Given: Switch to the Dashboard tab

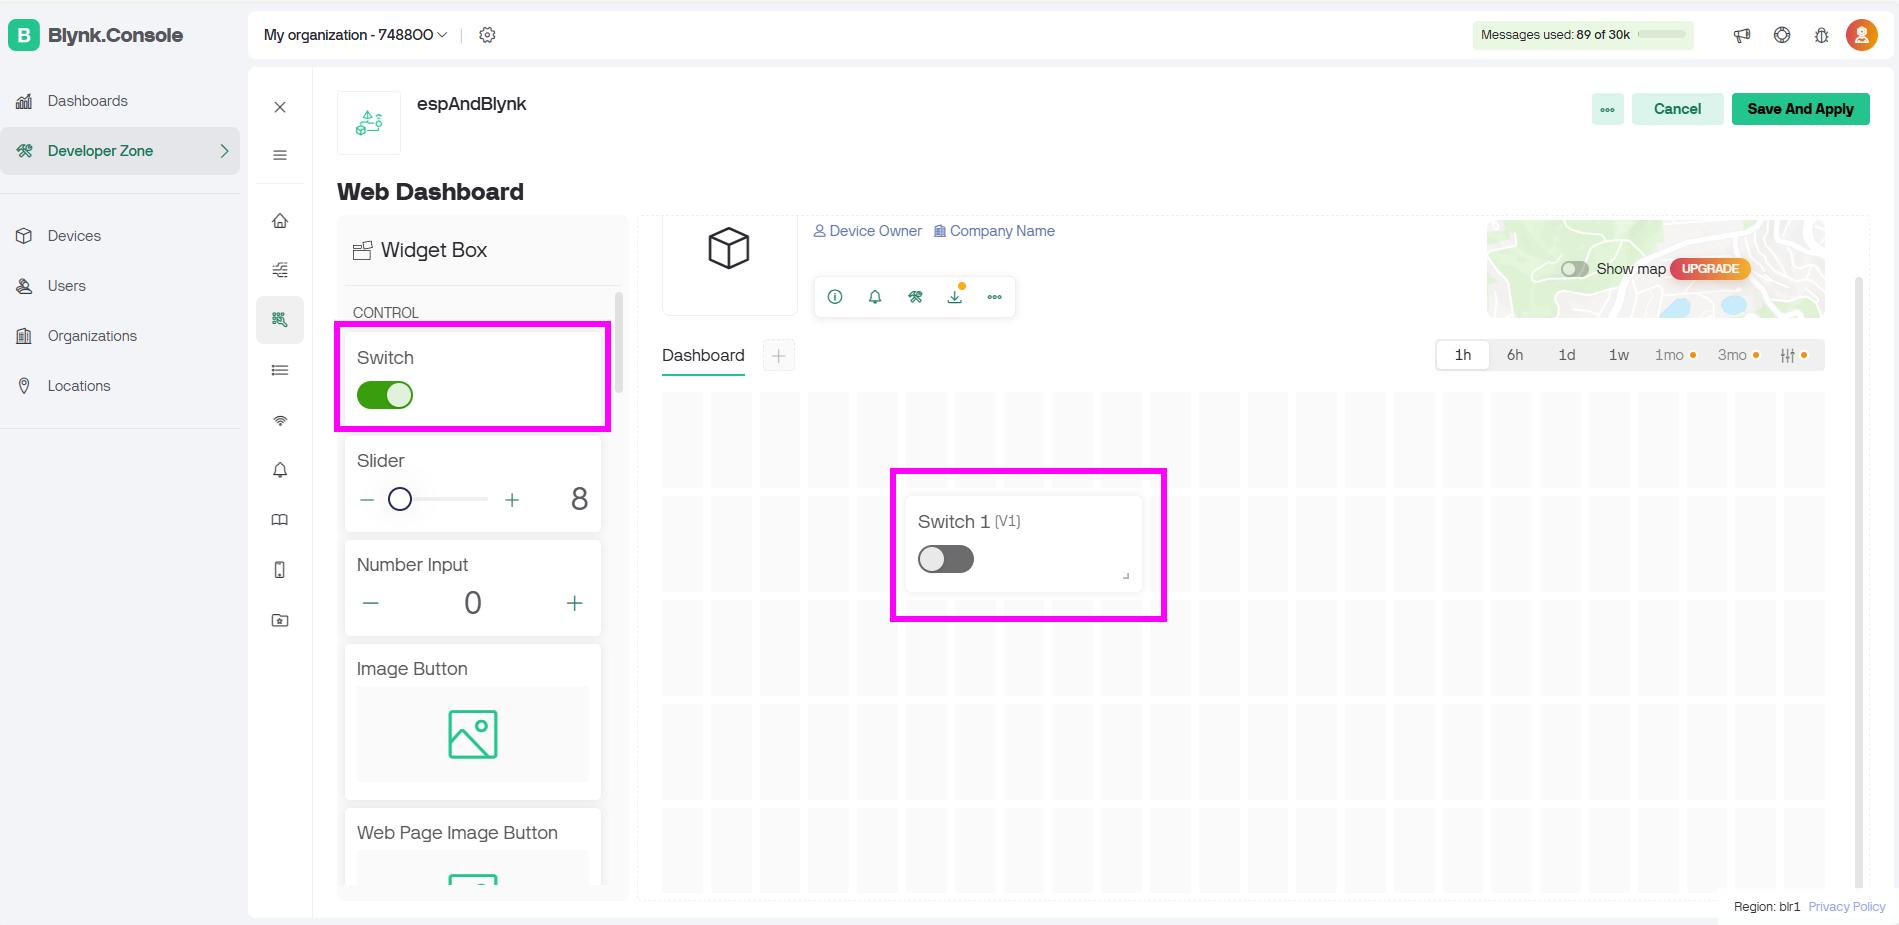Looking at the screenshot, I should click(x=703, y=355).
